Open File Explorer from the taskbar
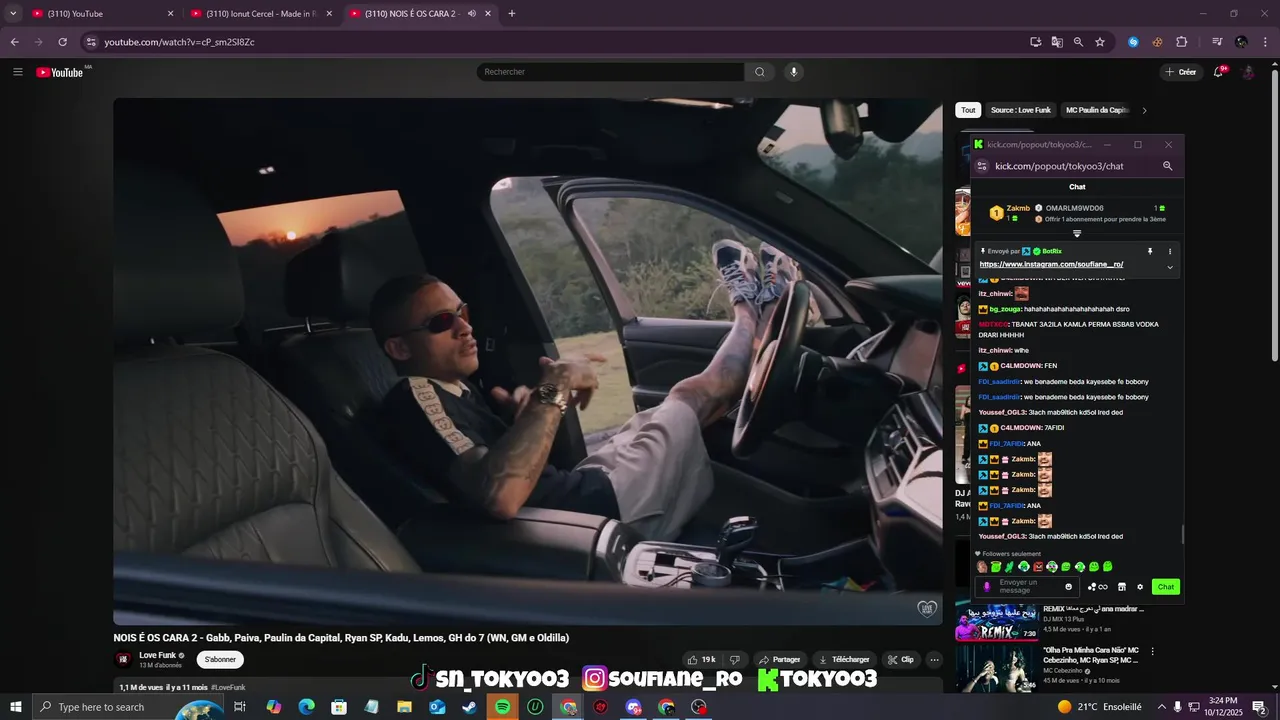Viewport: 1280px width, 720px height. [x=404, y=707]
